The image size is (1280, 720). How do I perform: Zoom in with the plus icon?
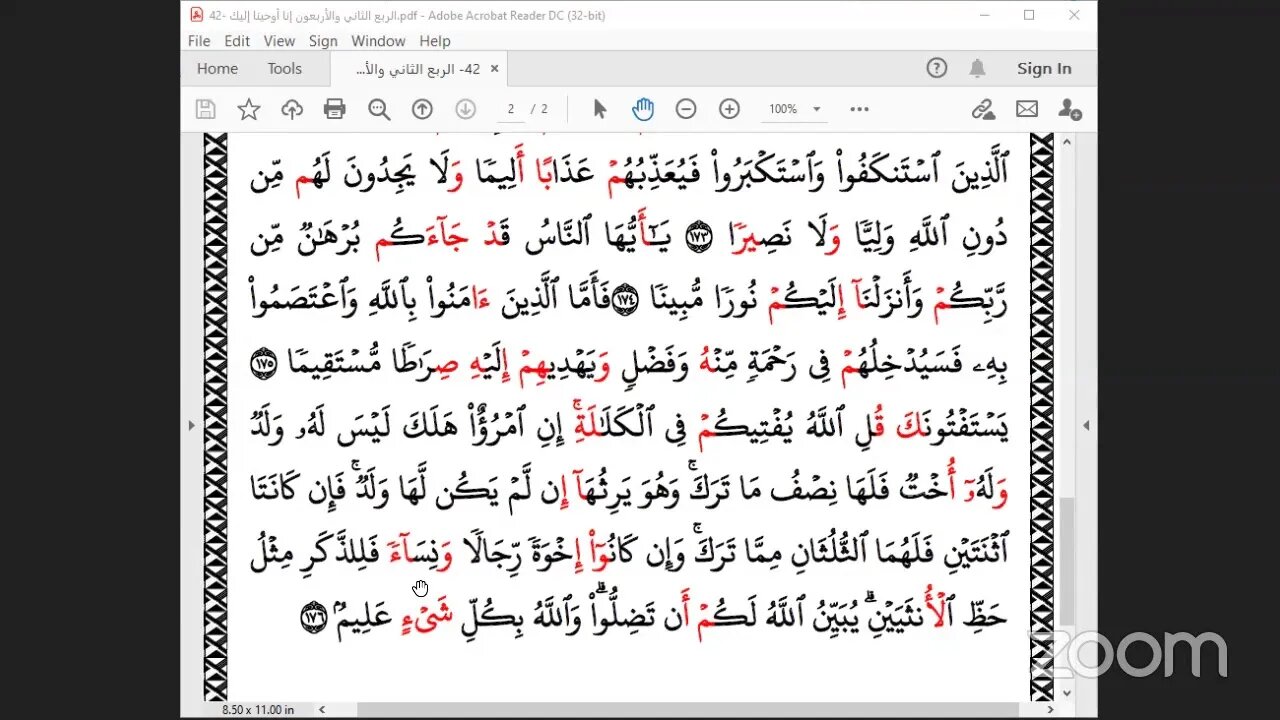click(729, 109)
